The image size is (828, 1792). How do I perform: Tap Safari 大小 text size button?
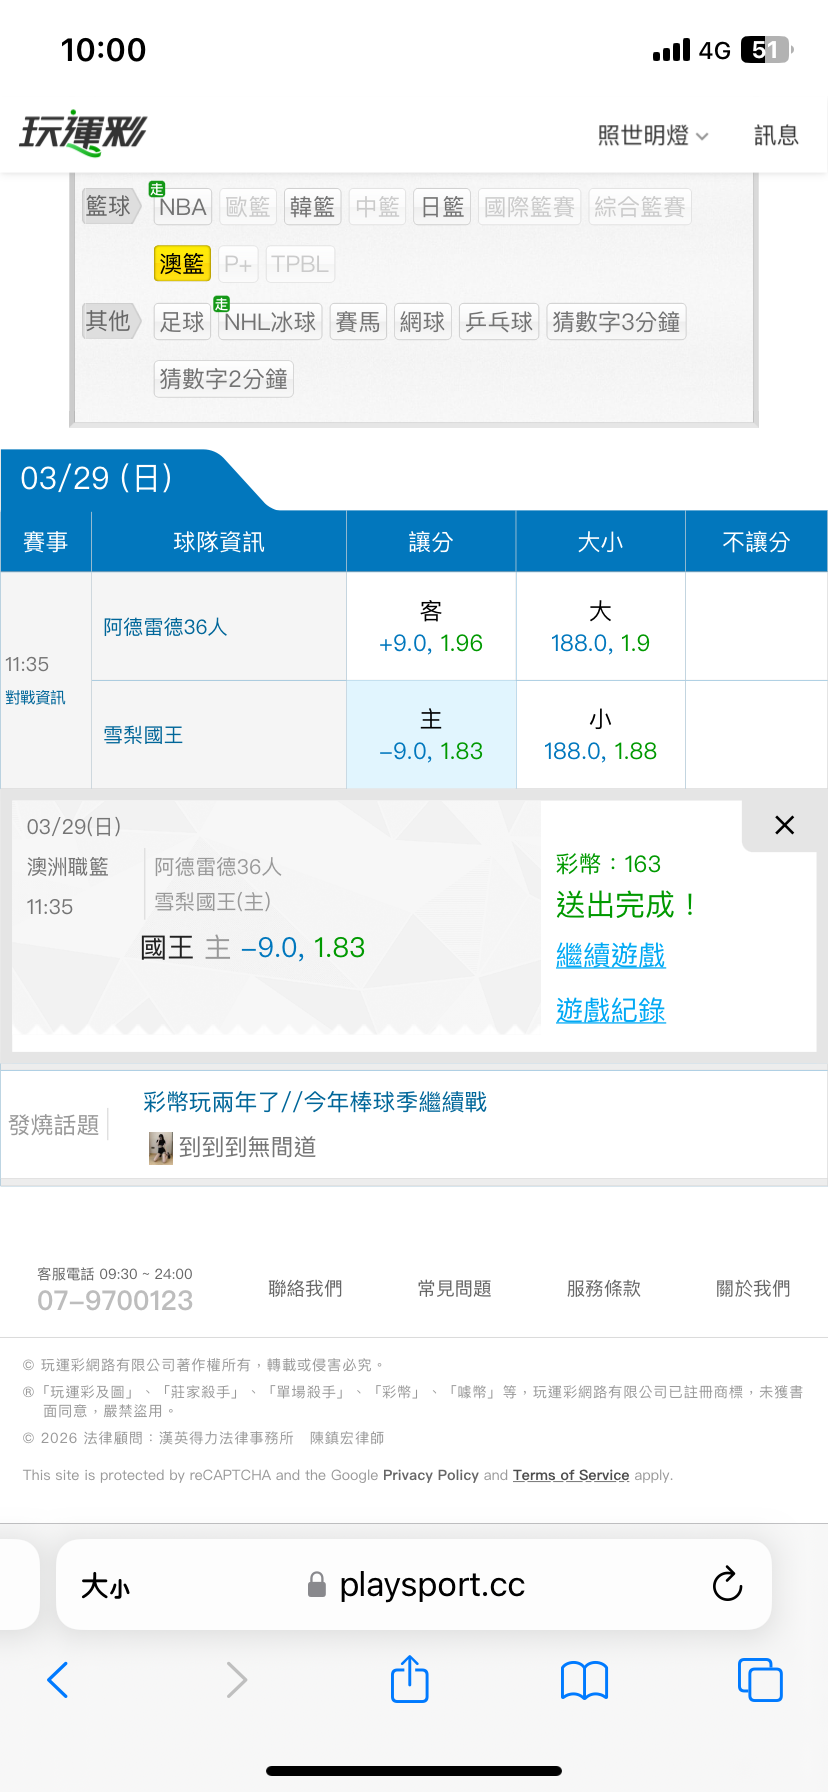click(x=106, y=1586)
